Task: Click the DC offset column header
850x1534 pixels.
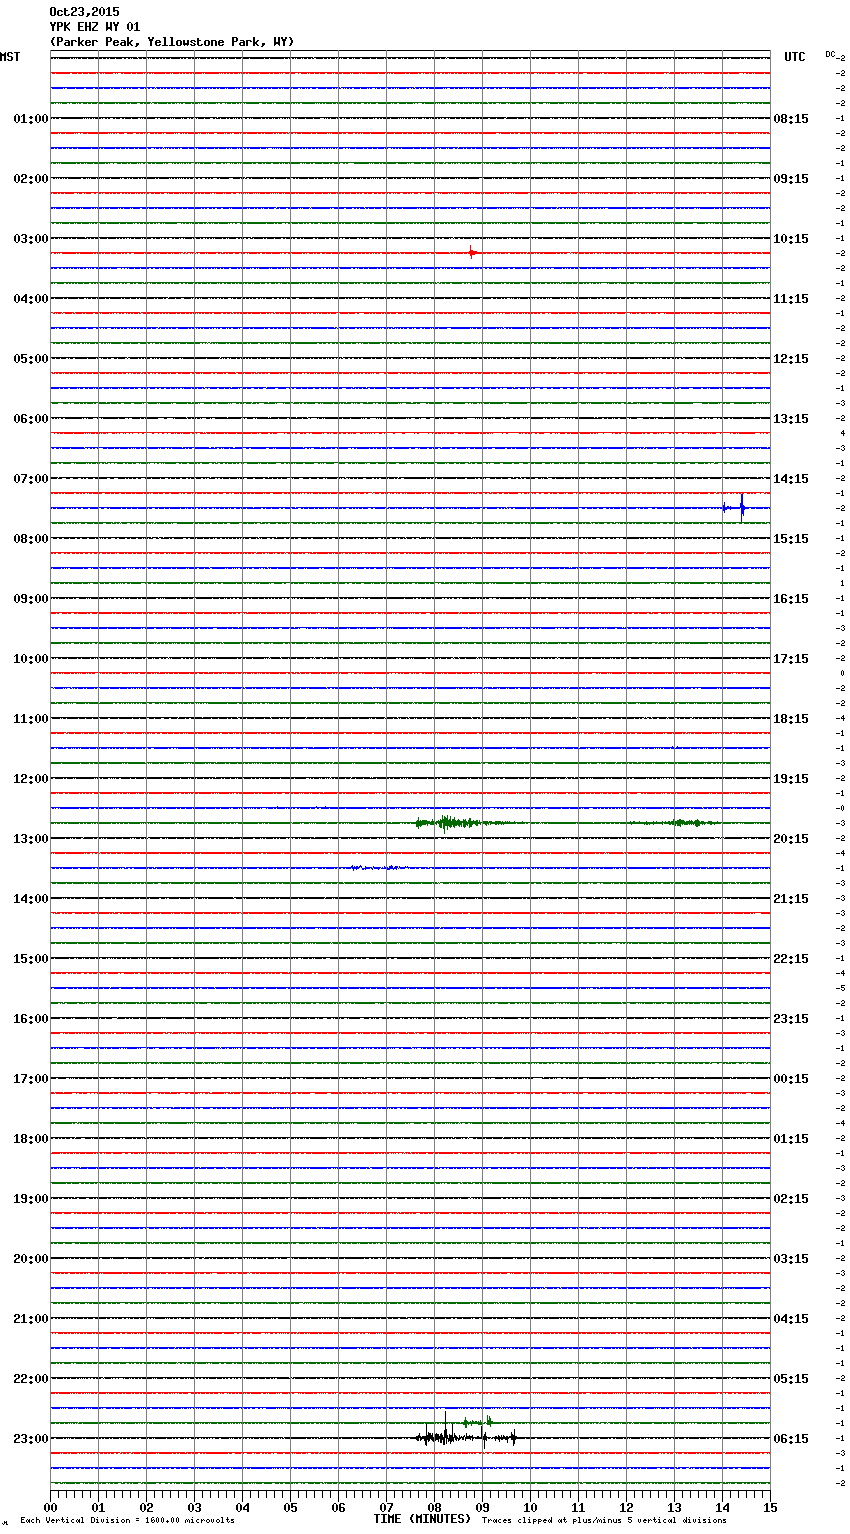Action: click(830, 54)
